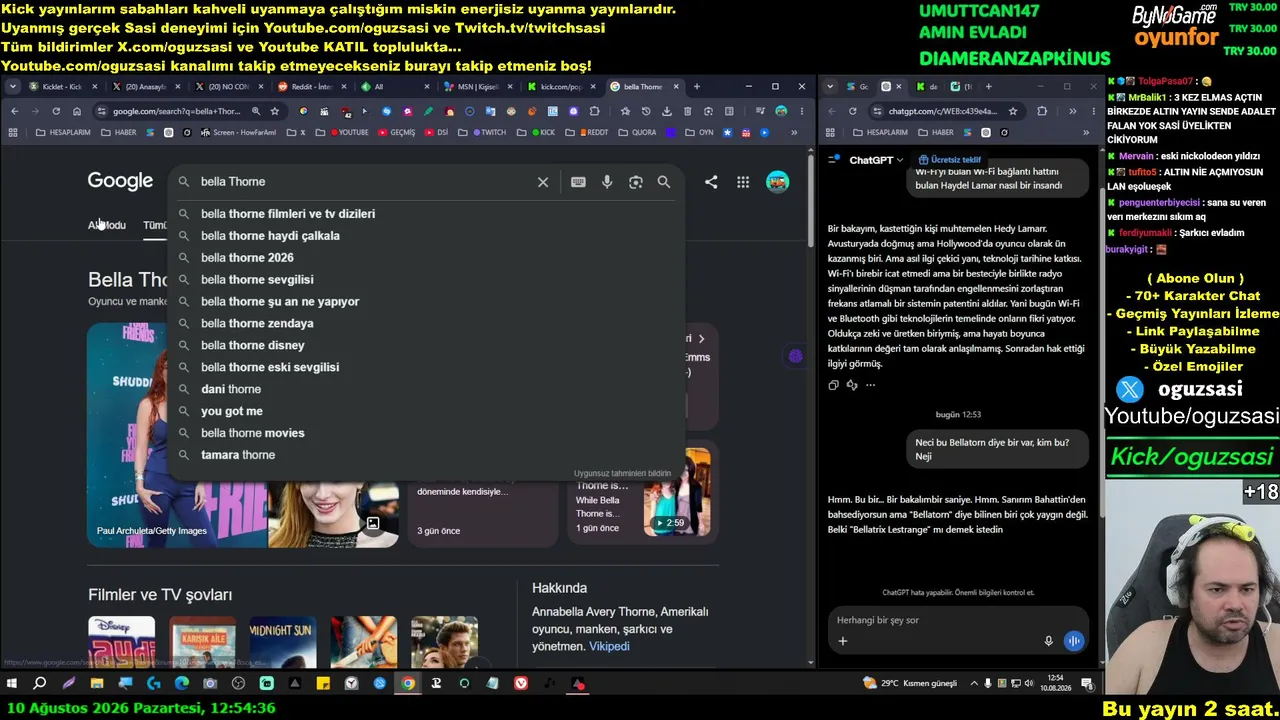Dictate with the ChatGPT microphone icon
Screen dimensions: 1280x720
(1049, 641)
